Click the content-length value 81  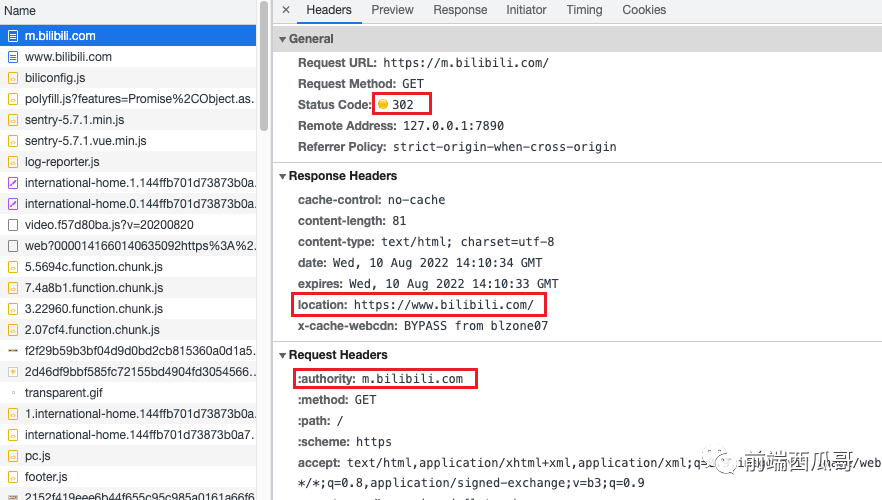(399, 221)
